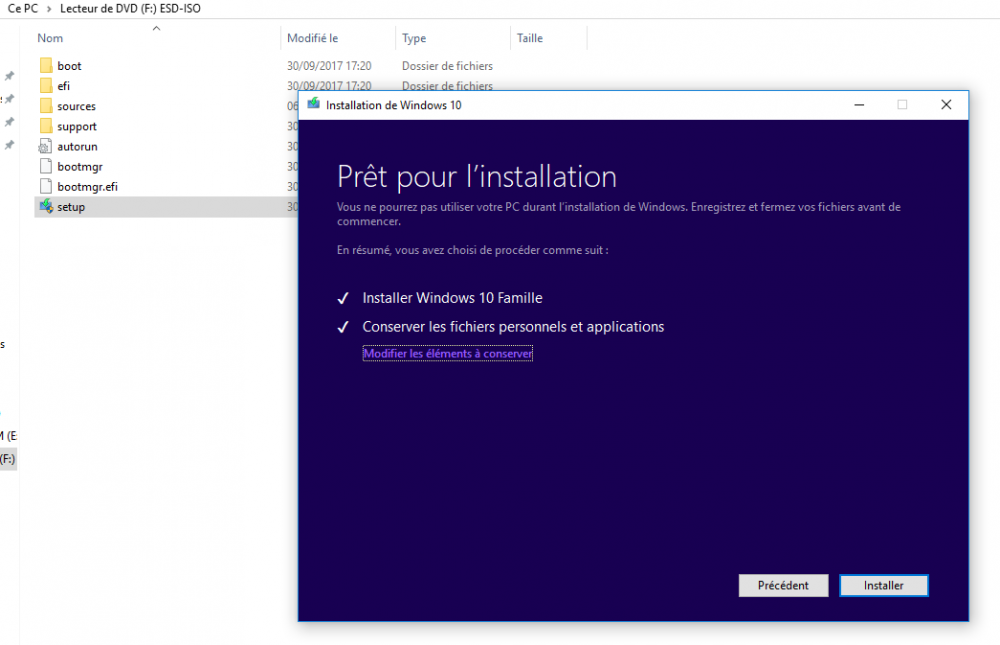Go back with the Précédent button
Screen dimensions: 1000x645
(x=783, y=585)
